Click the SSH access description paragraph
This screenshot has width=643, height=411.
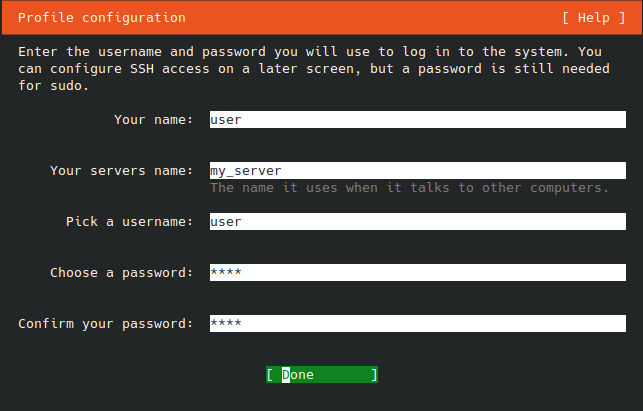pos(314,68)
